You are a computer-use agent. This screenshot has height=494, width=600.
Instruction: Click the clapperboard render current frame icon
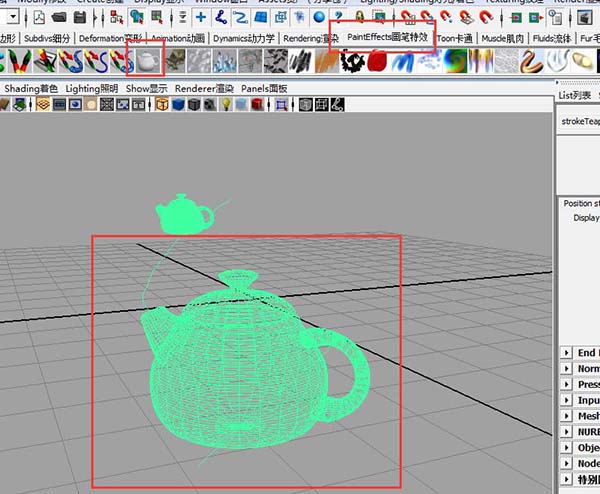tap(584, 17)
